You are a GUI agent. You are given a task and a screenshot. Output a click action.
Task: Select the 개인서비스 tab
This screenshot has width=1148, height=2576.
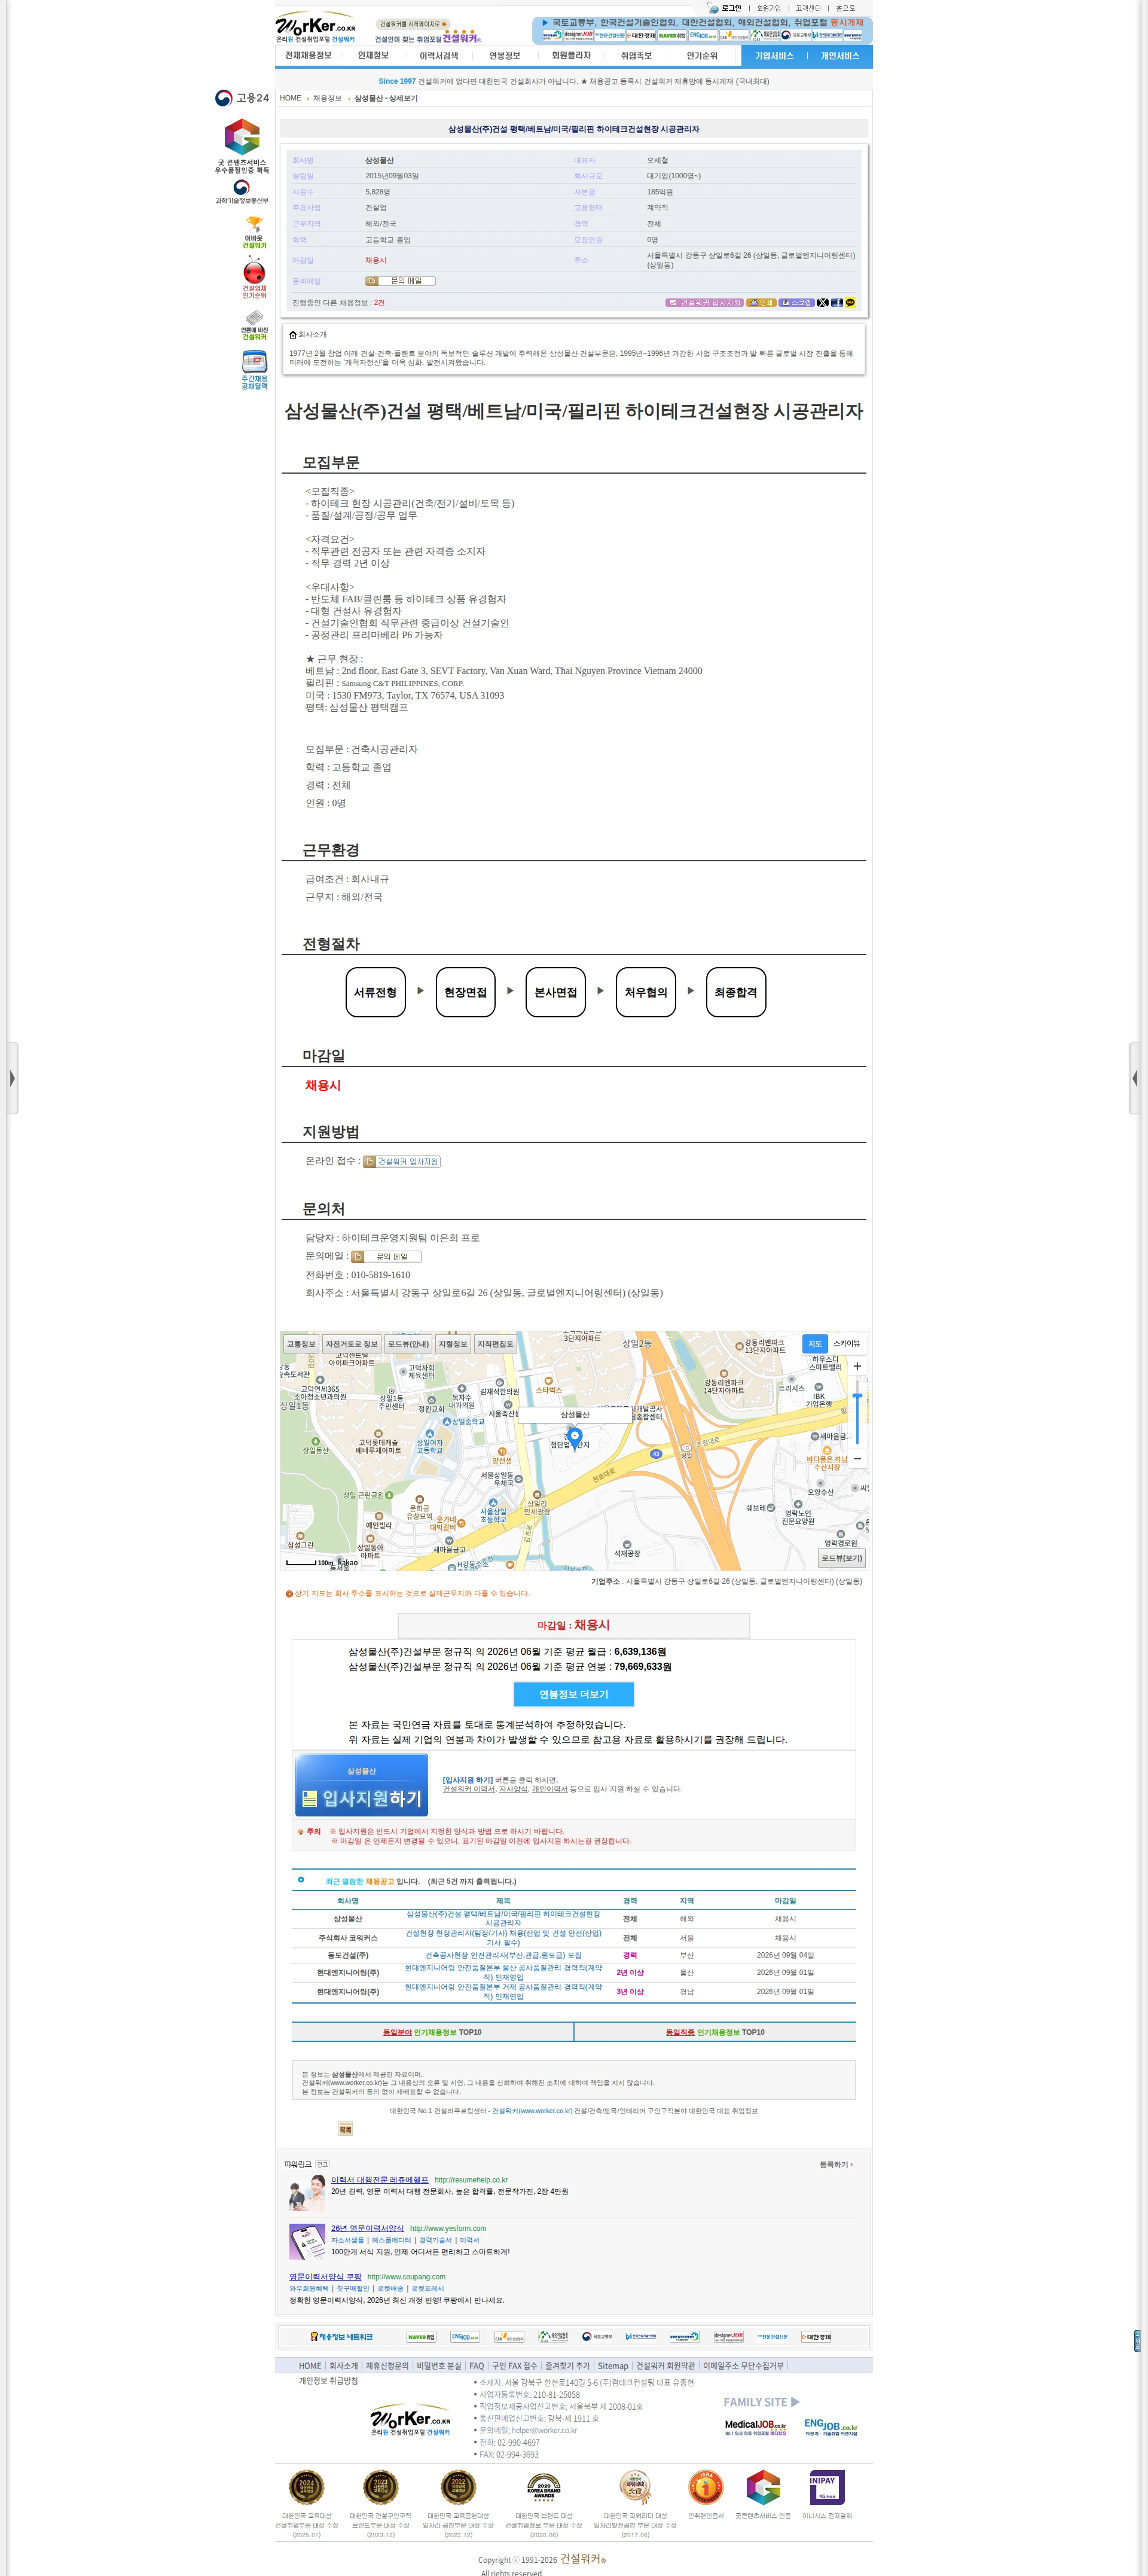pyautogui.click(x=840, y=56)
